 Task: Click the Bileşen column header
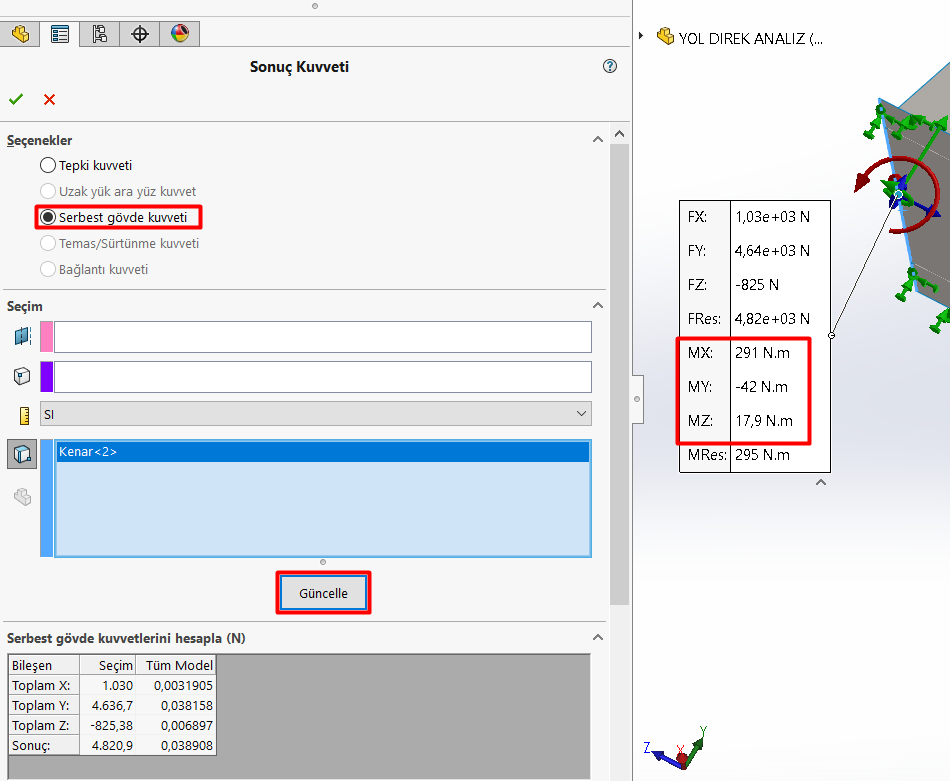pyautogui.click(x=44, y=665)
